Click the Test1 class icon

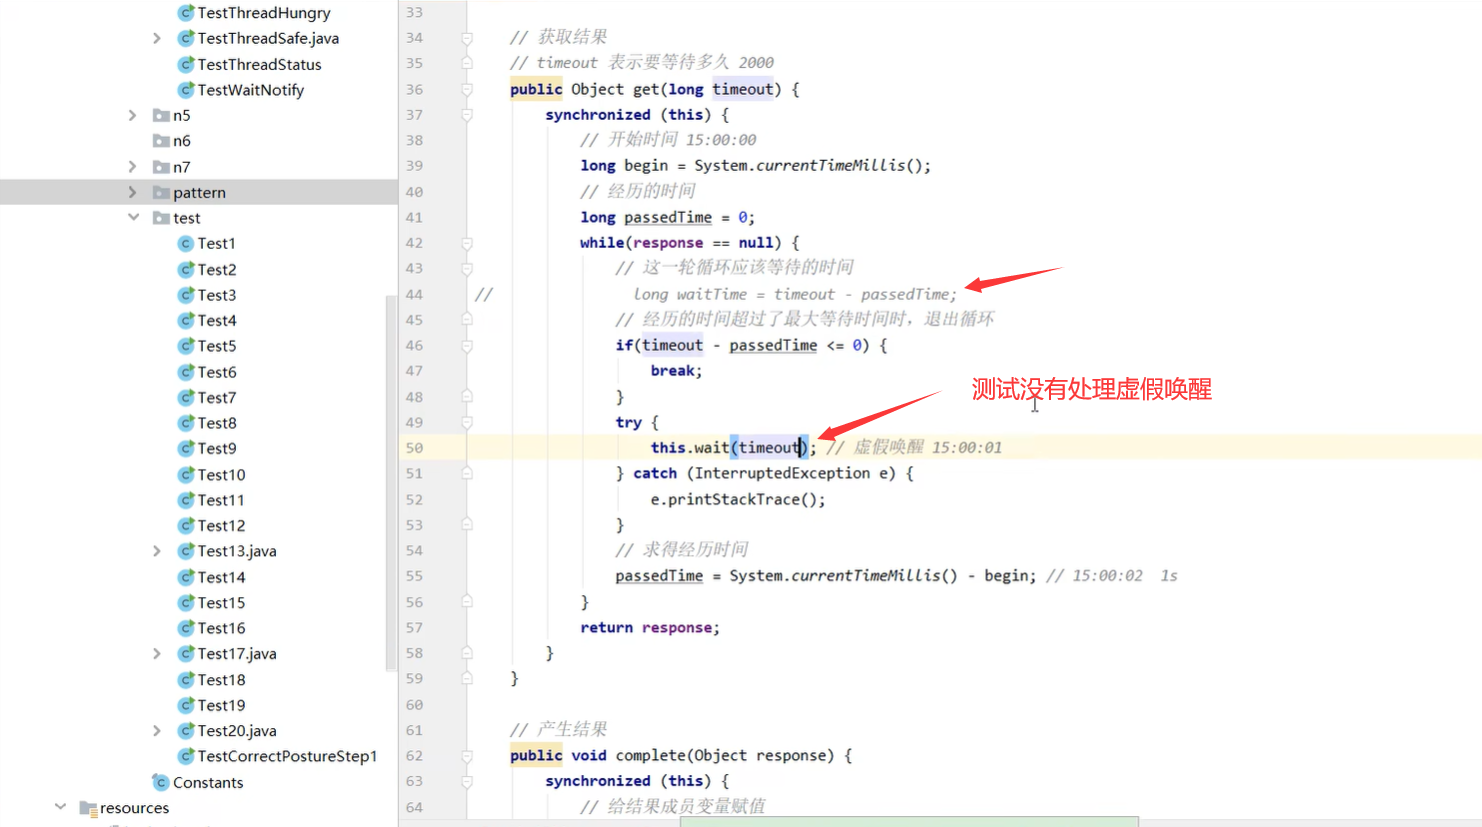click(186, 243)
